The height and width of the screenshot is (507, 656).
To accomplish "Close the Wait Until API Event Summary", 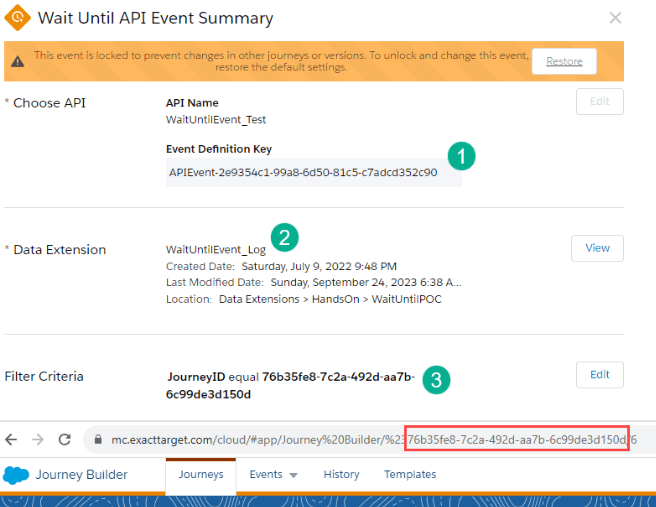I will (615, 18).
